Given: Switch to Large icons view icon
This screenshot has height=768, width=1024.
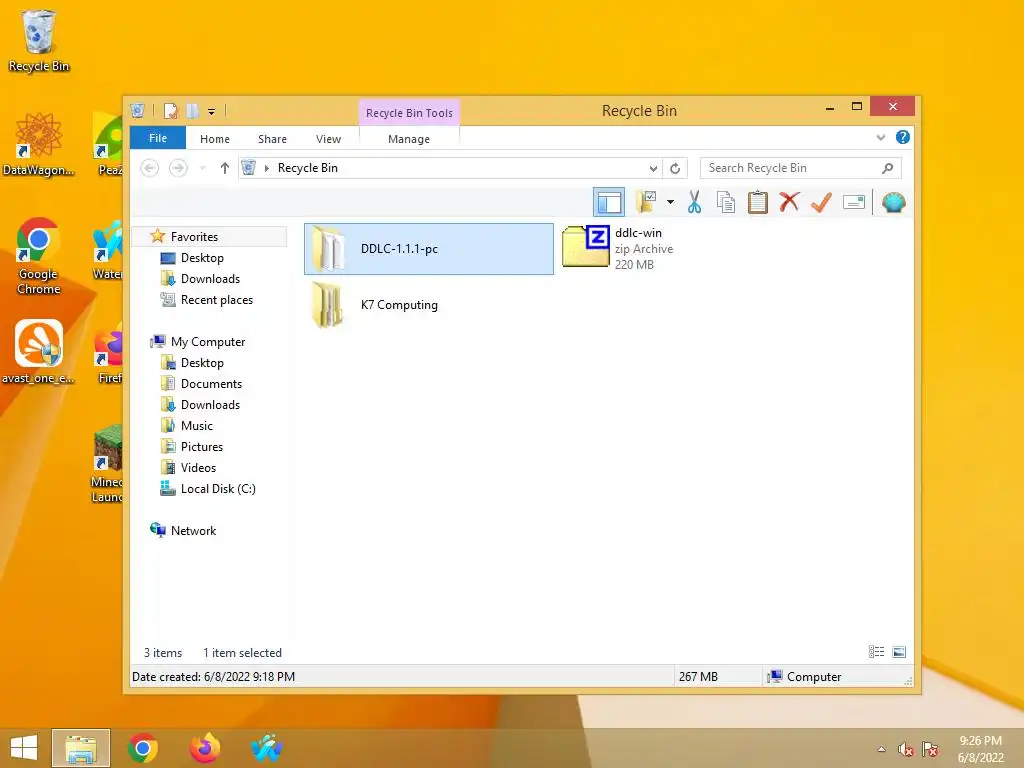Looking at the screenshot, I should 899,652.
